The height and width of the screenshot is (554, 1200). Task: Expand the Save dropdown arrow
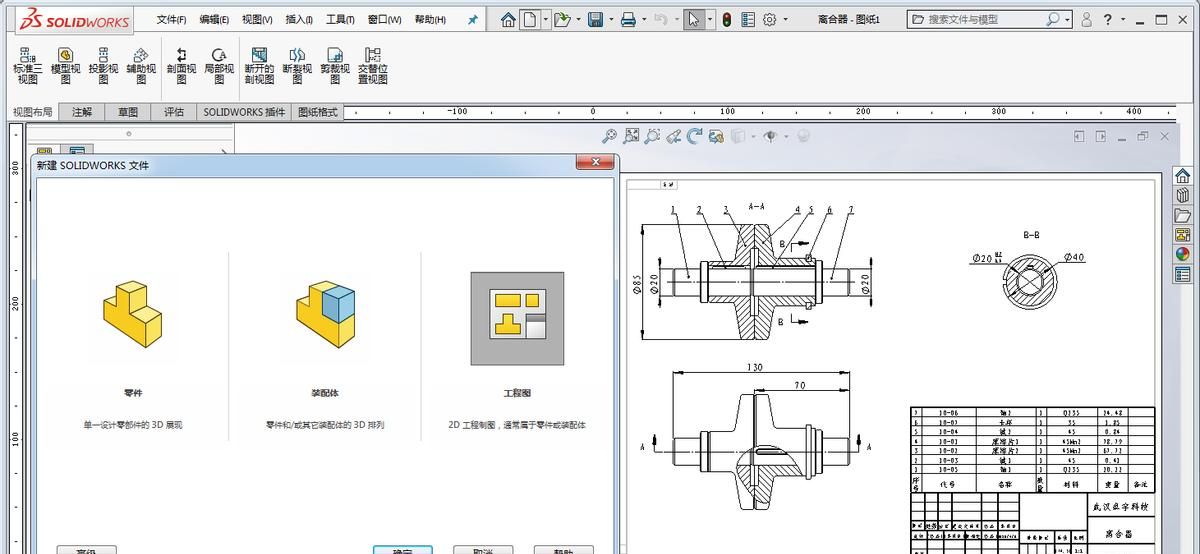(610, 19)
